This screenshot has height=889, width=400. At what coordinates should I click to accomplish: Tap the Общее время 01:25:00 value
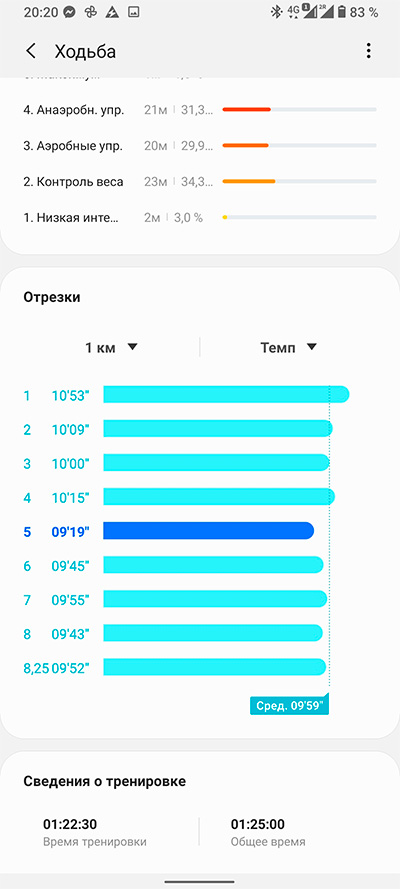[x=258, y=824]
